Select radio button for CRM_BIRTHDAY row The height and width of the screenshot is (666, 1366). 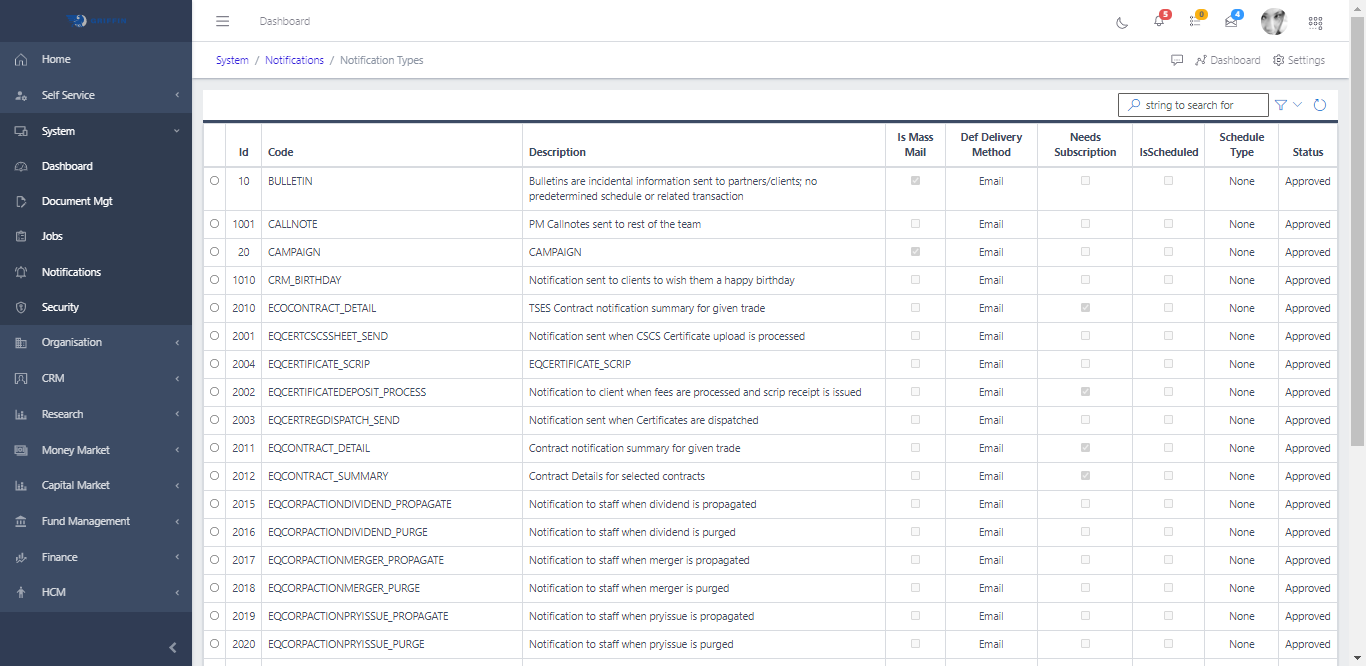pos(214,280)
